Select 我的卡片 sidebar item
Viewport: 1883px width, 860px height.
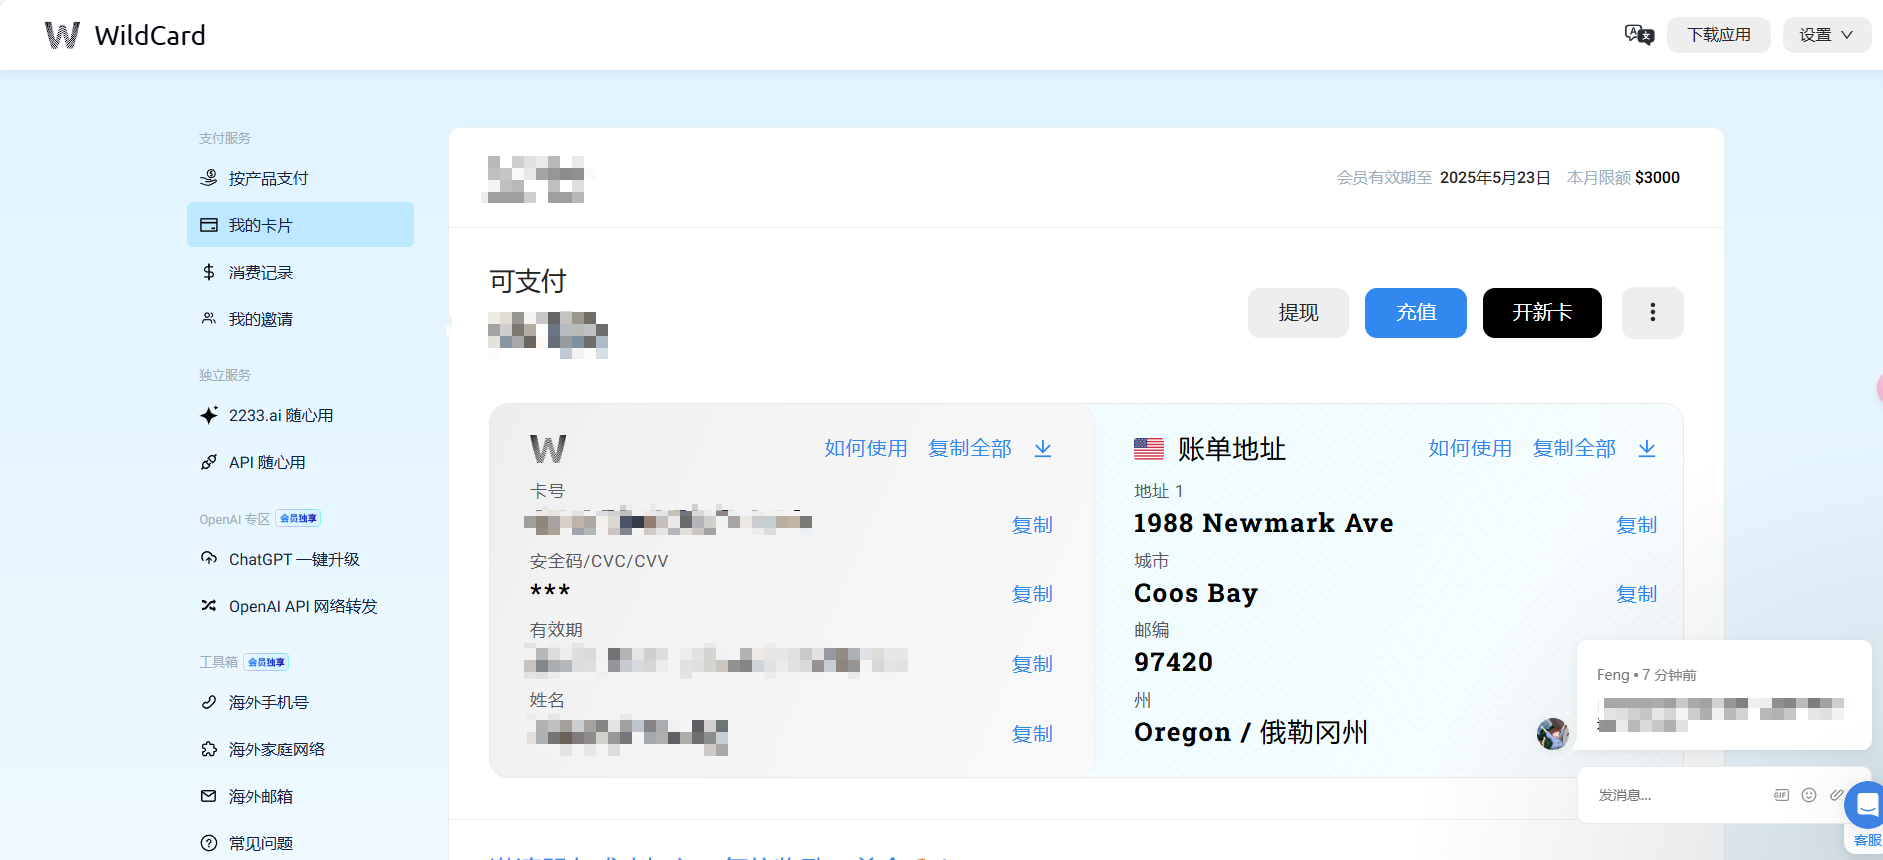300,225
